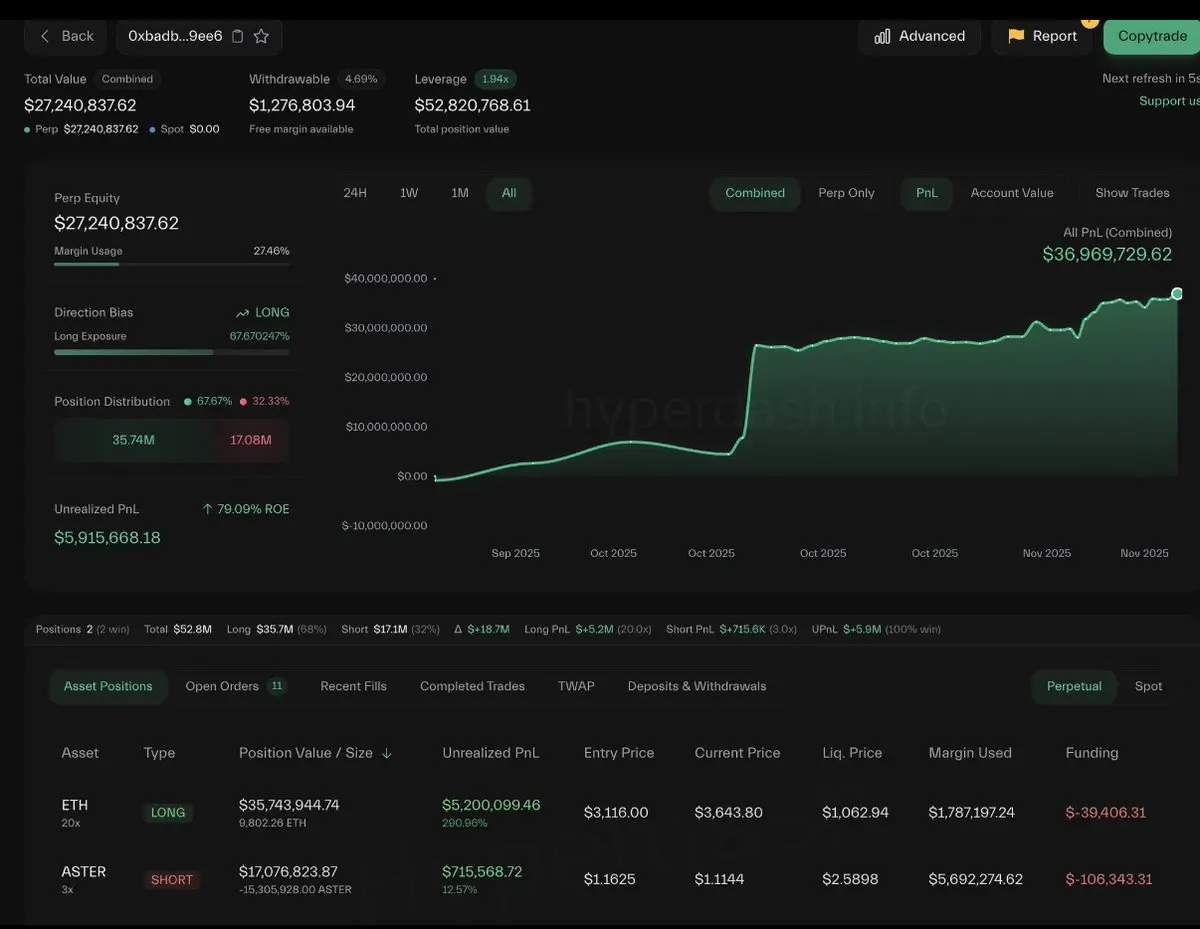1200x929 pixels.
Task: Click the LONG trend arrow icon
Action: point(242,313)
